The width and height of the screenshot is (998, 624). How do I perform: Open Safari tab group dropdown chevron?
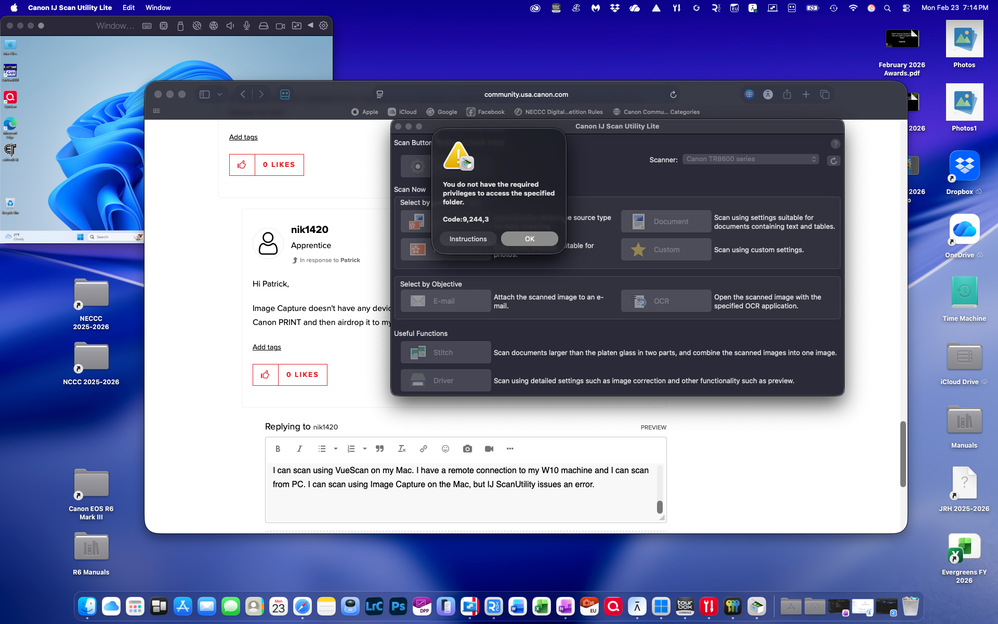pos(220,94)
